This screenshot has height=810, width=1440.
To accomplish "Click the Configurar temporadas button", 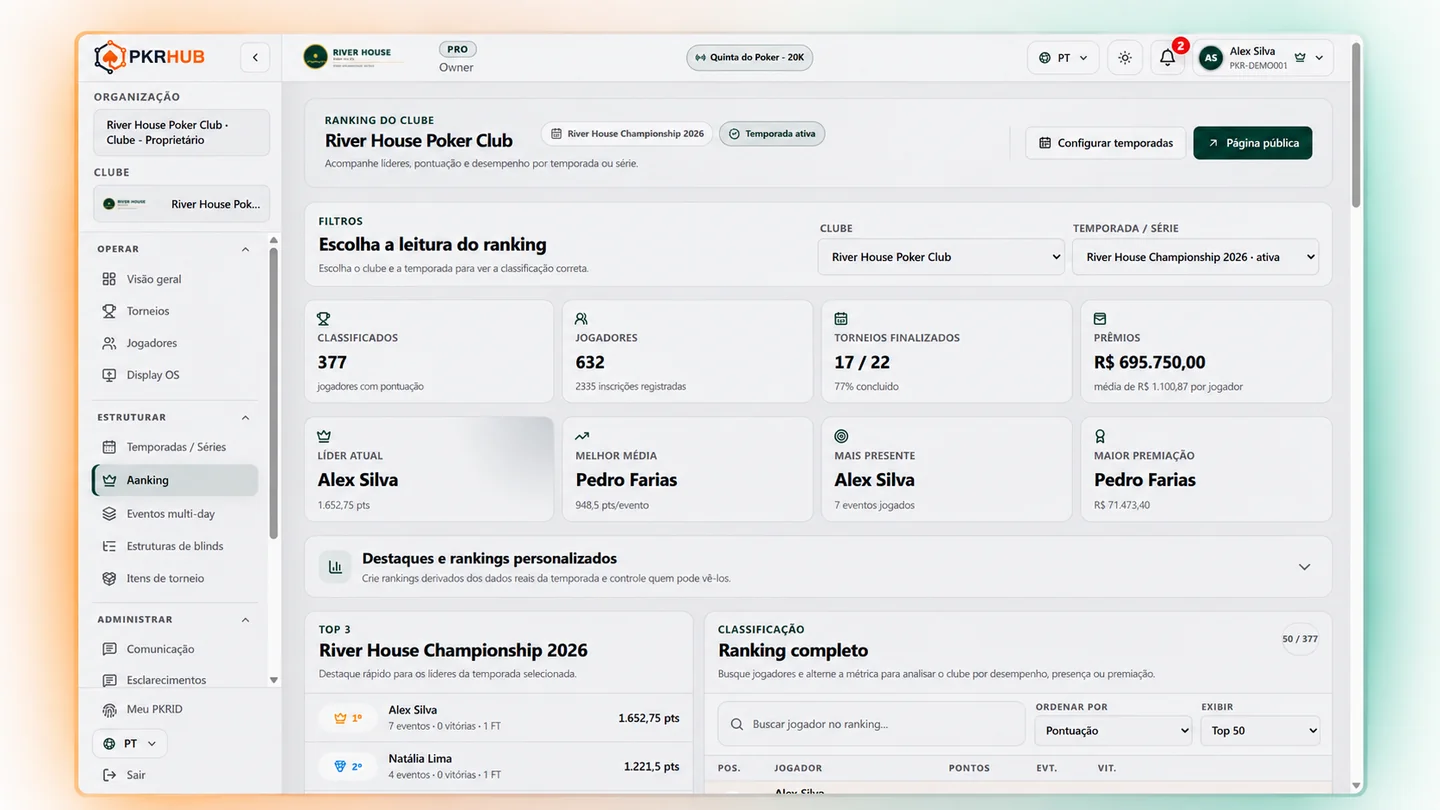I will tap(1106, 143).
